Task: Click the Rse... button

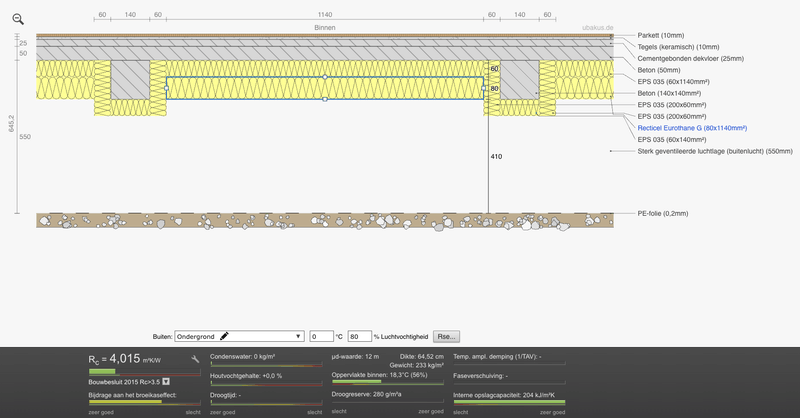Action: click(x=445, y=337)
